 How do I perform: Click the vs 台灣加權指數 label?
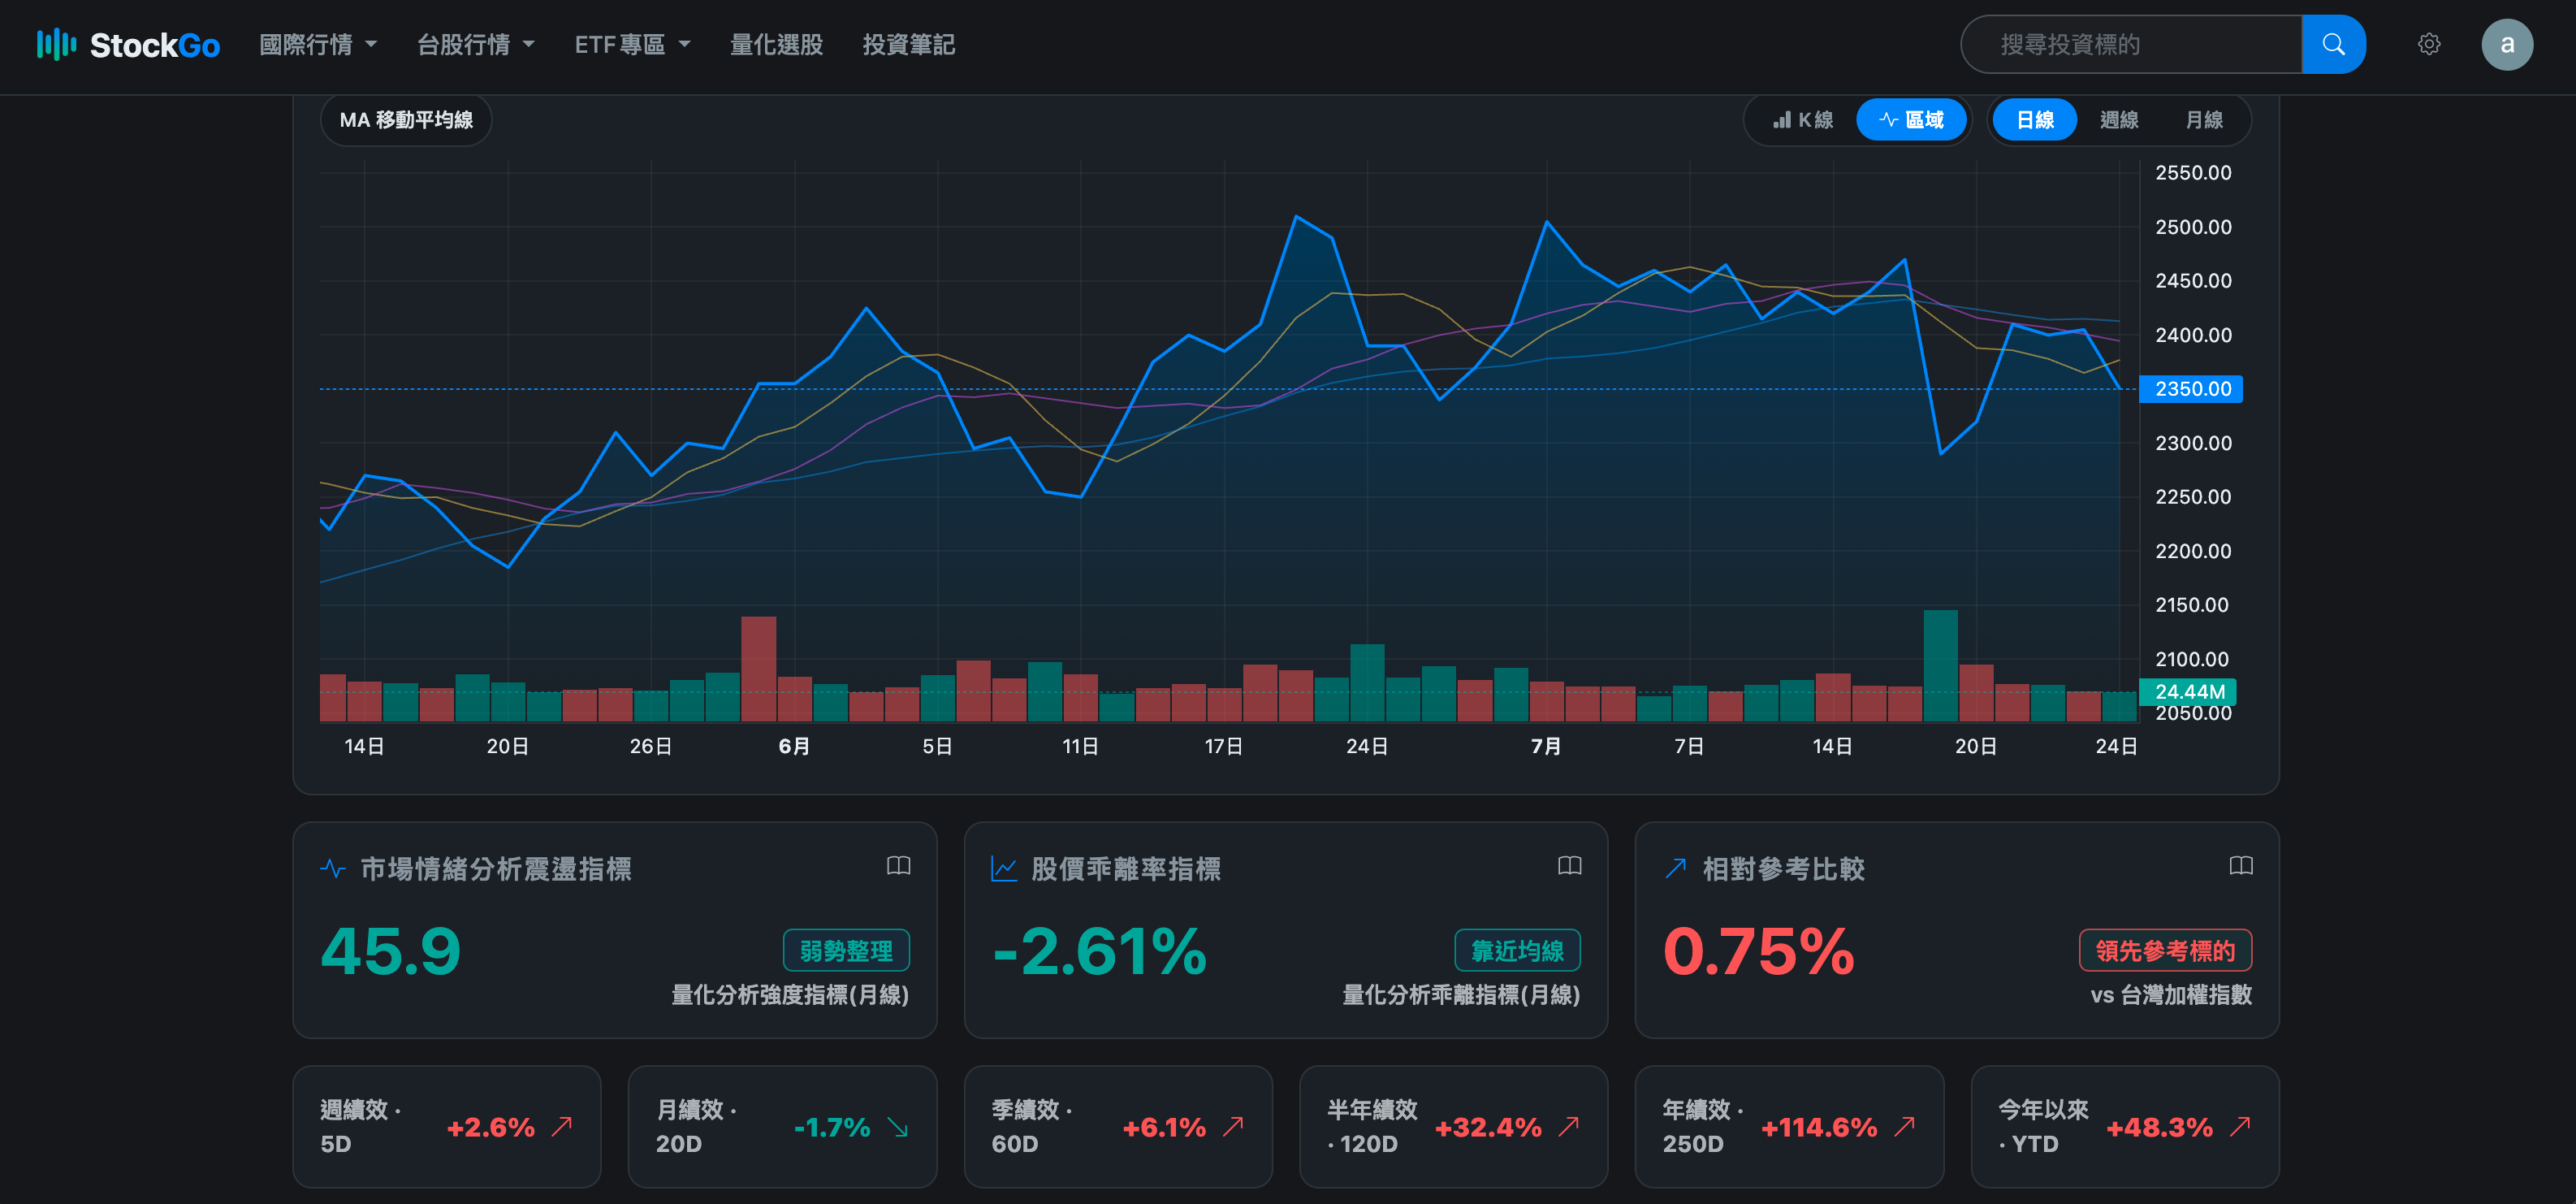coord(2171,995)
